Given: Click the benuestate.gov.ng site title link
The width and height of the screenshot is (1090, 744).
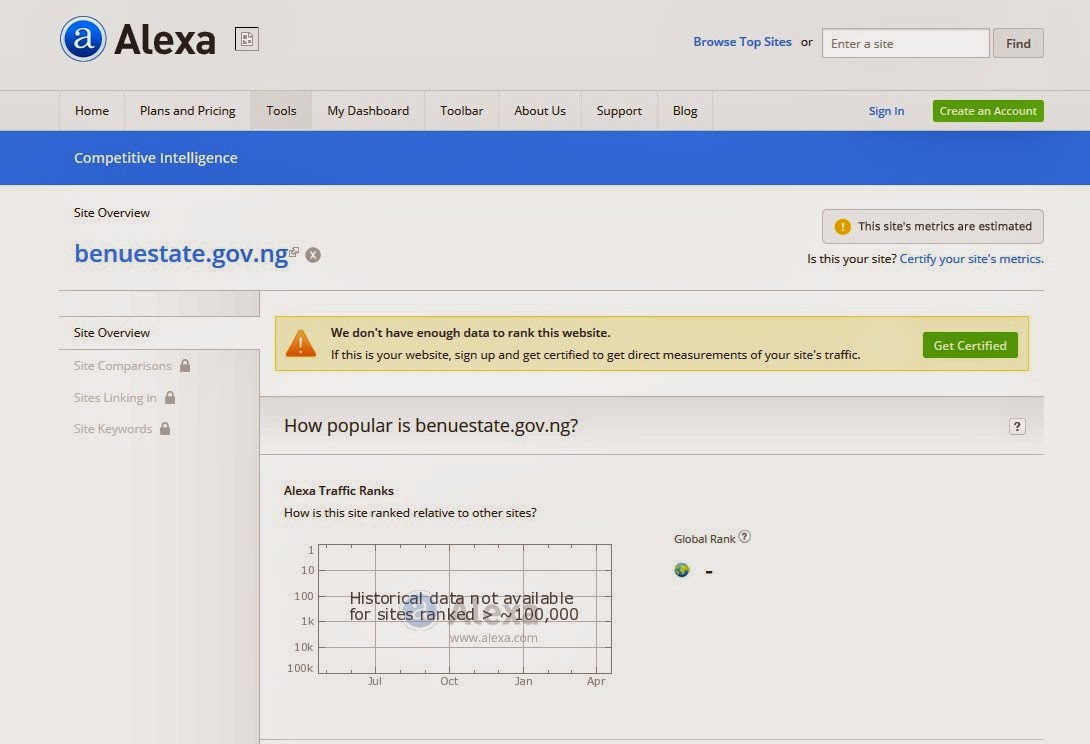Looking at the screenshot, I should pyautogui.click(x=181, y=254).
